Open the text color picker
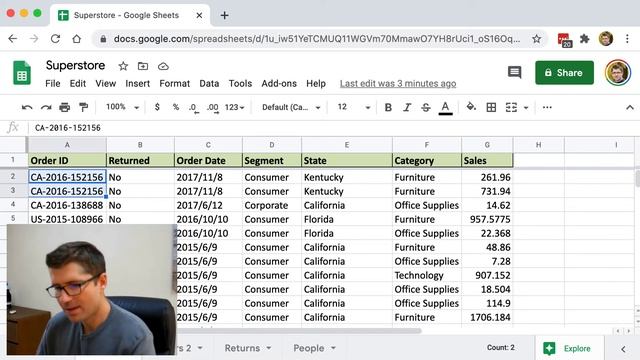The image size is (640, 360). click(x=445, y=108)
